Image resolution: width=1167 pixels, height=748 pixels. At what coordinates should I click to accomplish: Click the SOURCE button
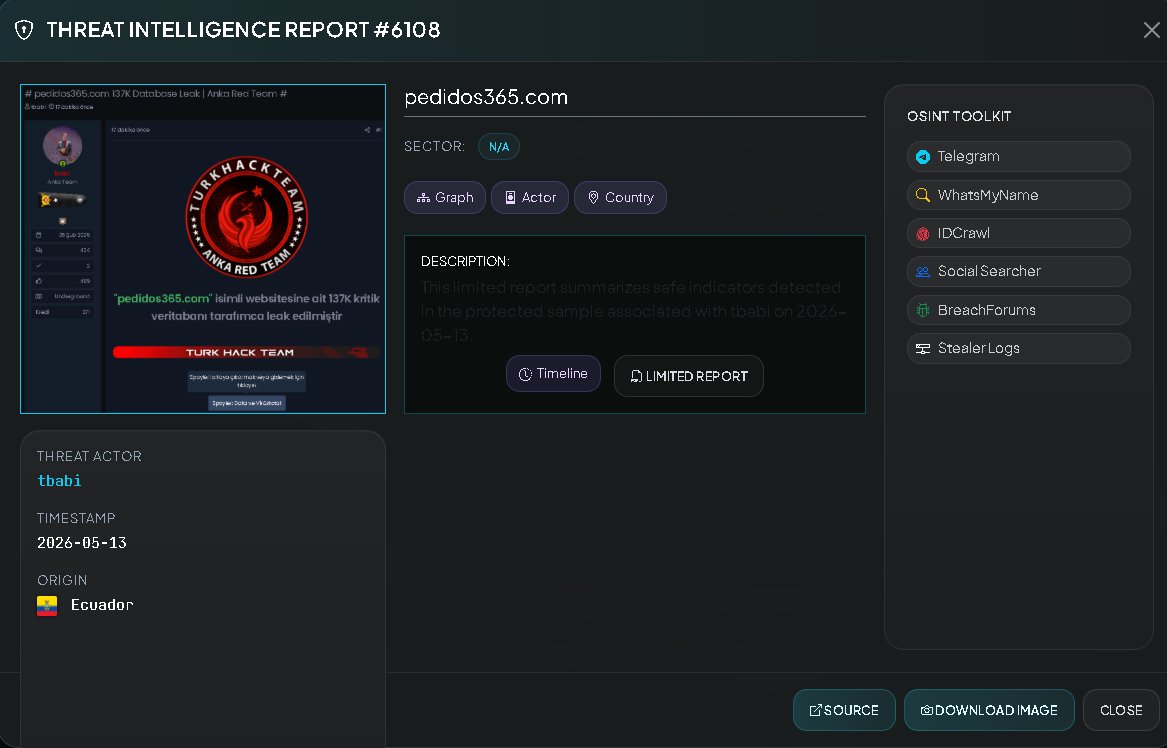(x=844, y=710)
